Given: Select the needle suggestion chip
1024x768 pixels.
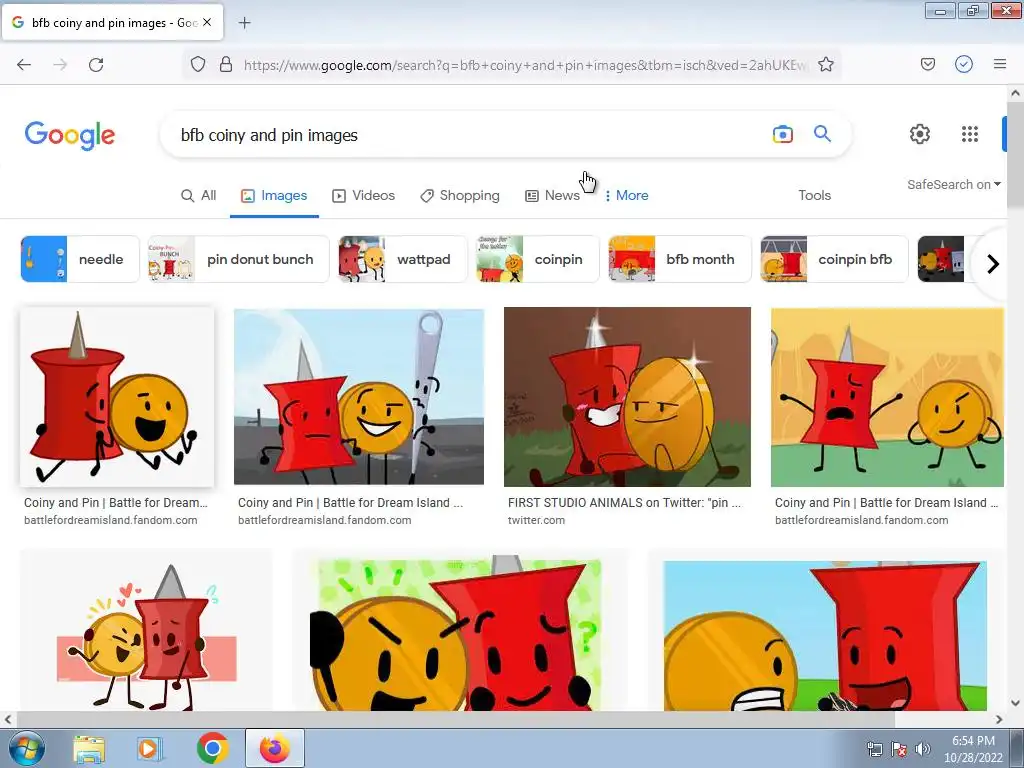Looking at the screenshot, I should coord(80,259).
